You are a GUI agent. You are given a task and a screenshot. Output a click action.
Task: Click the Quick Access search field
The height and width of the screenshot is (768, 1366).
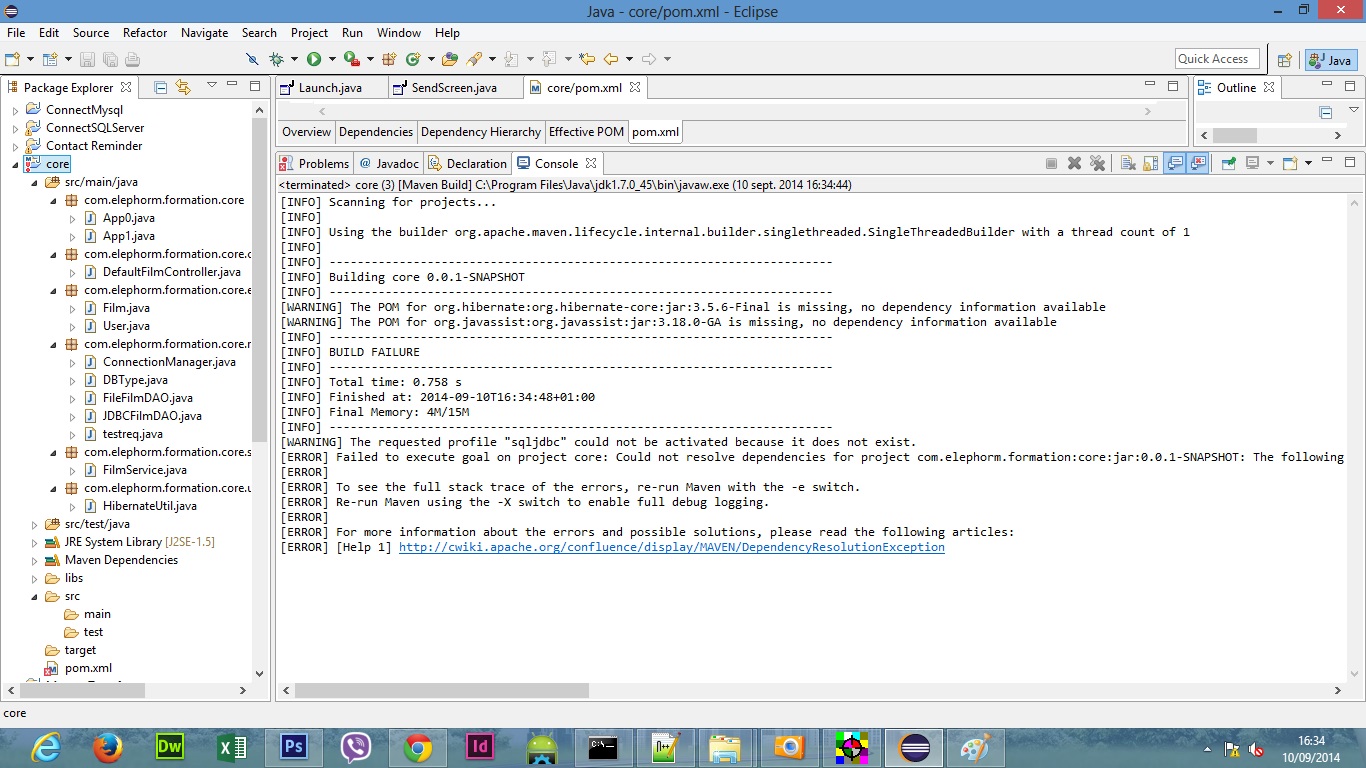1217,59
